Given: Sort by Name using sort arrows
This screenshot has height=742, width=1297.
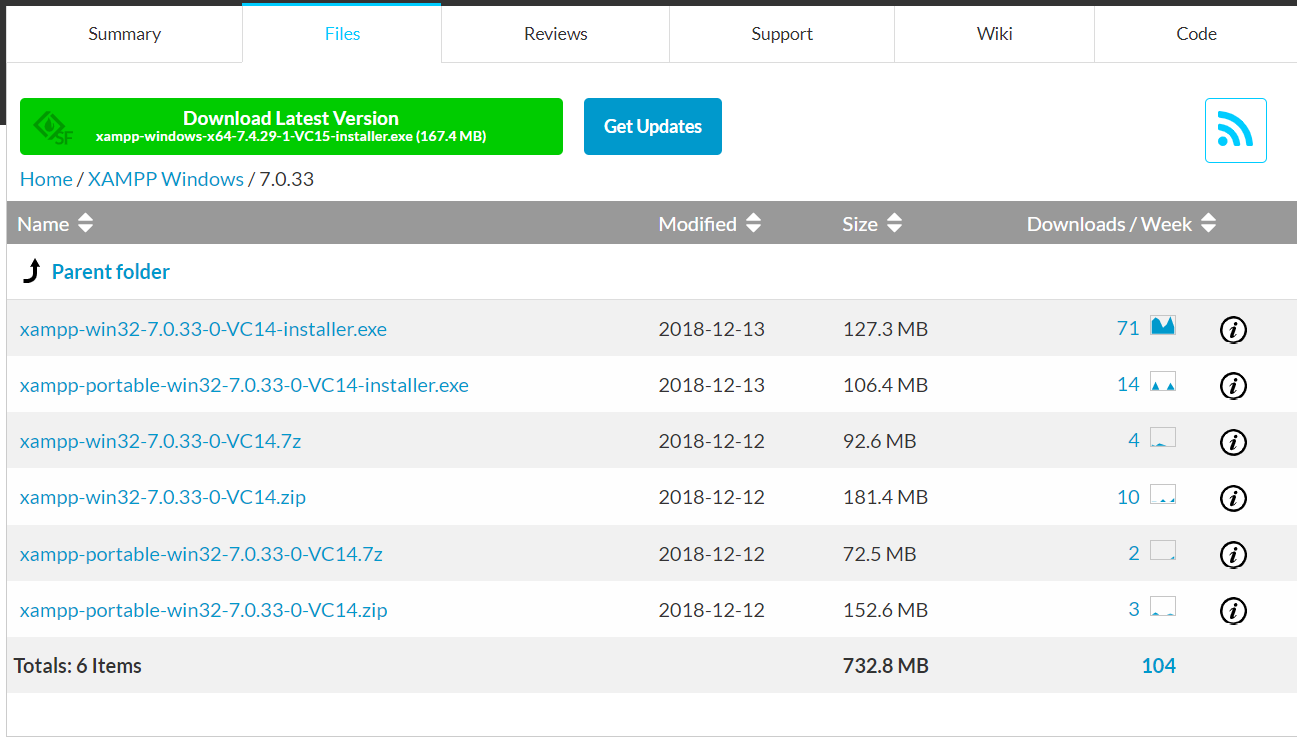Looking at the screenshot, I should 85,224.
